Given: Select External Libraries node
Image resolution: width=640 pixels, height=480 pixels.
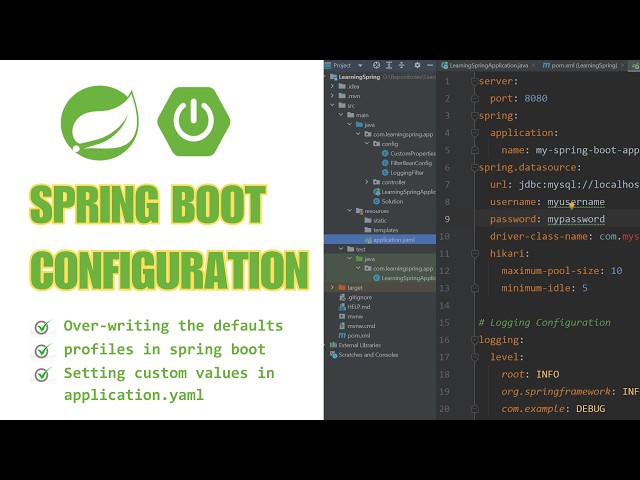Looking at the screenshot, I should 356,345.
